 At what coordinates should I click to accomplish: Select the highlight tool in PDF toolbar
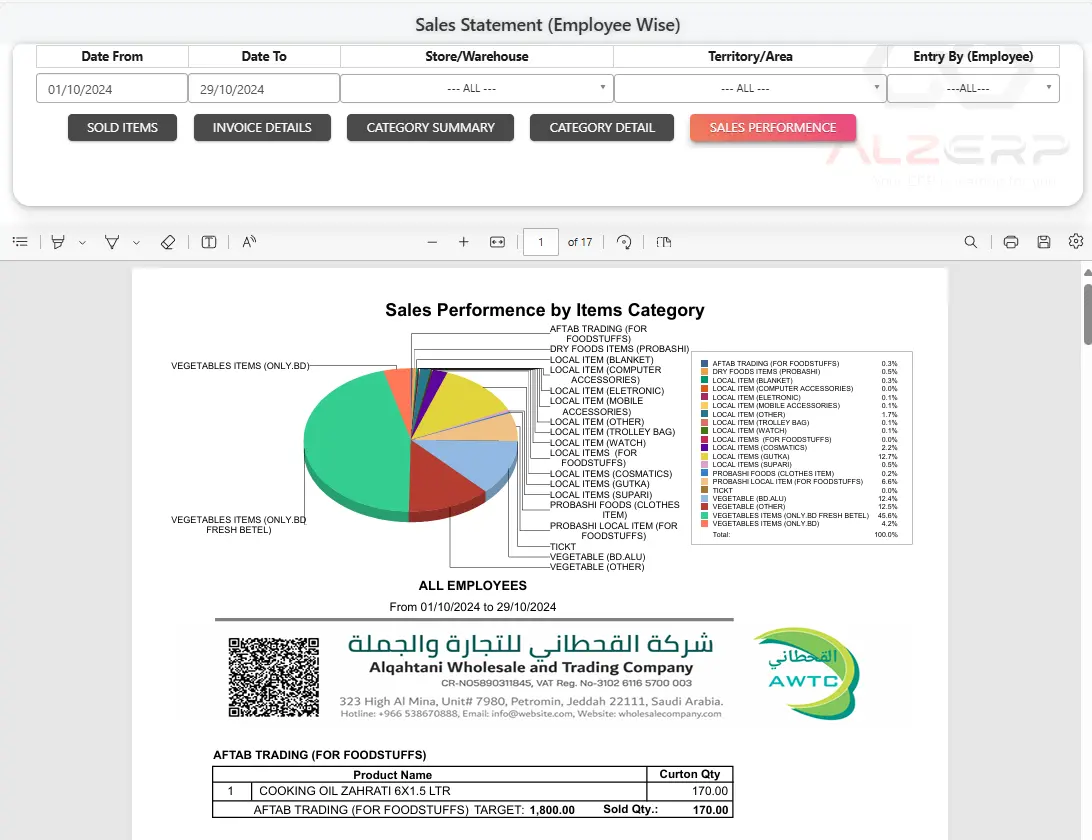pos(59,242)
